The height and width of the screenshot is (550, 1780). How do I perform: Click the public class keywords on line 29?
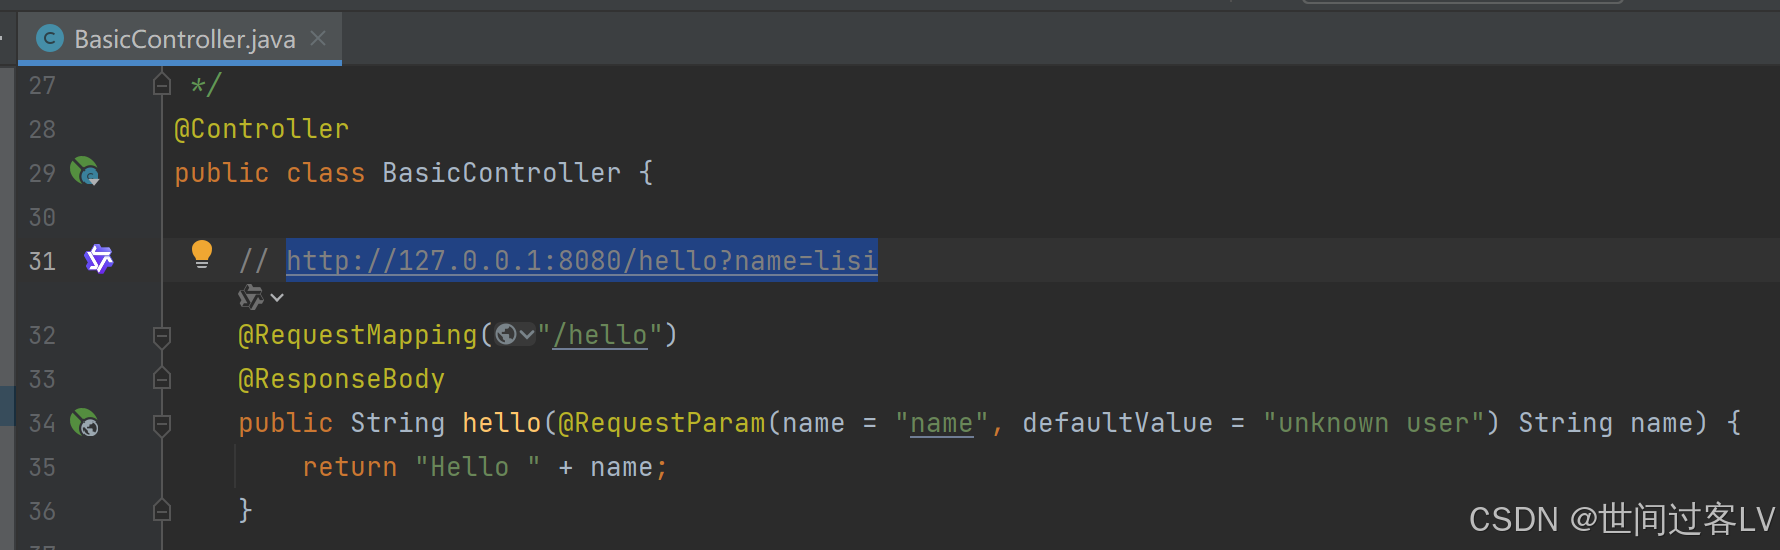coord(270,173)
